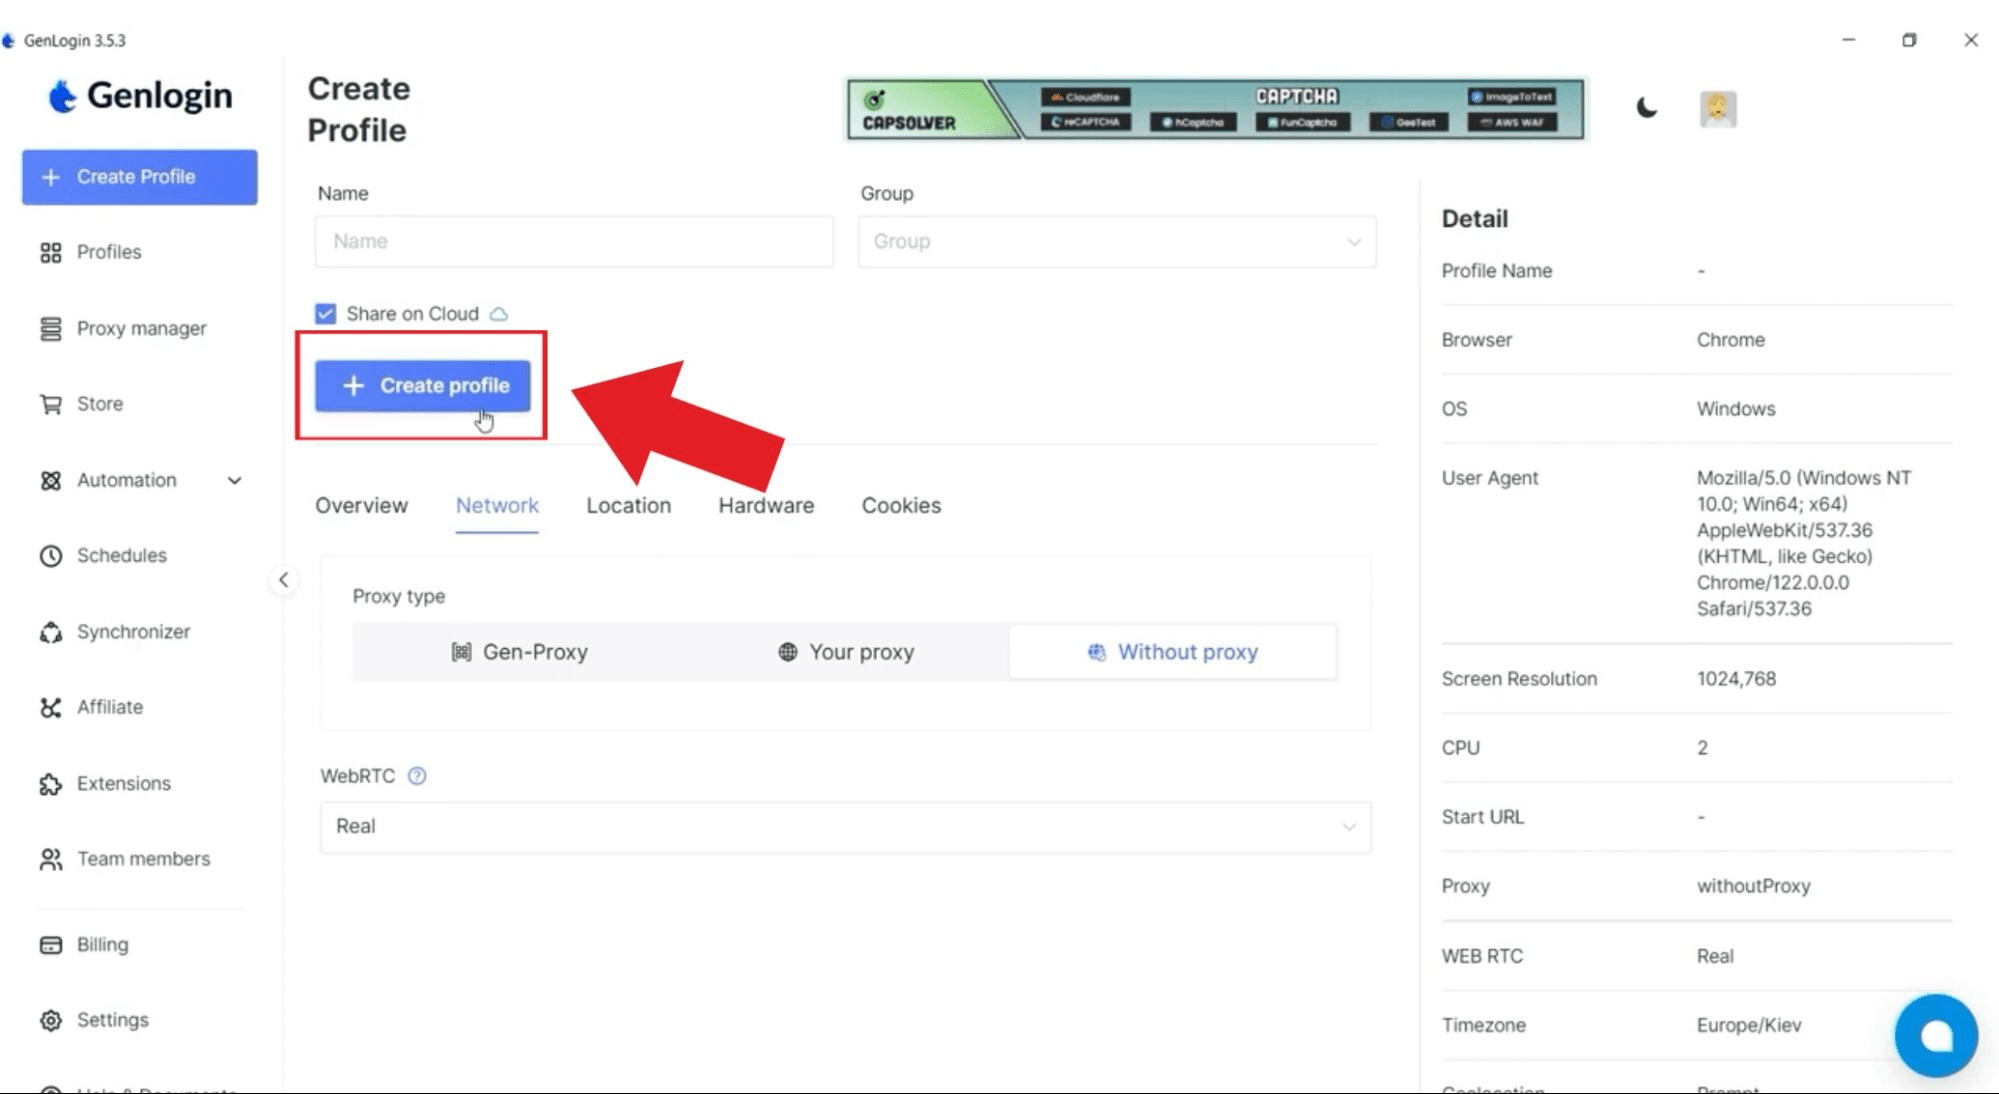Click the Team members people icon
The image size is (1999, 1094).
[51, 859]
